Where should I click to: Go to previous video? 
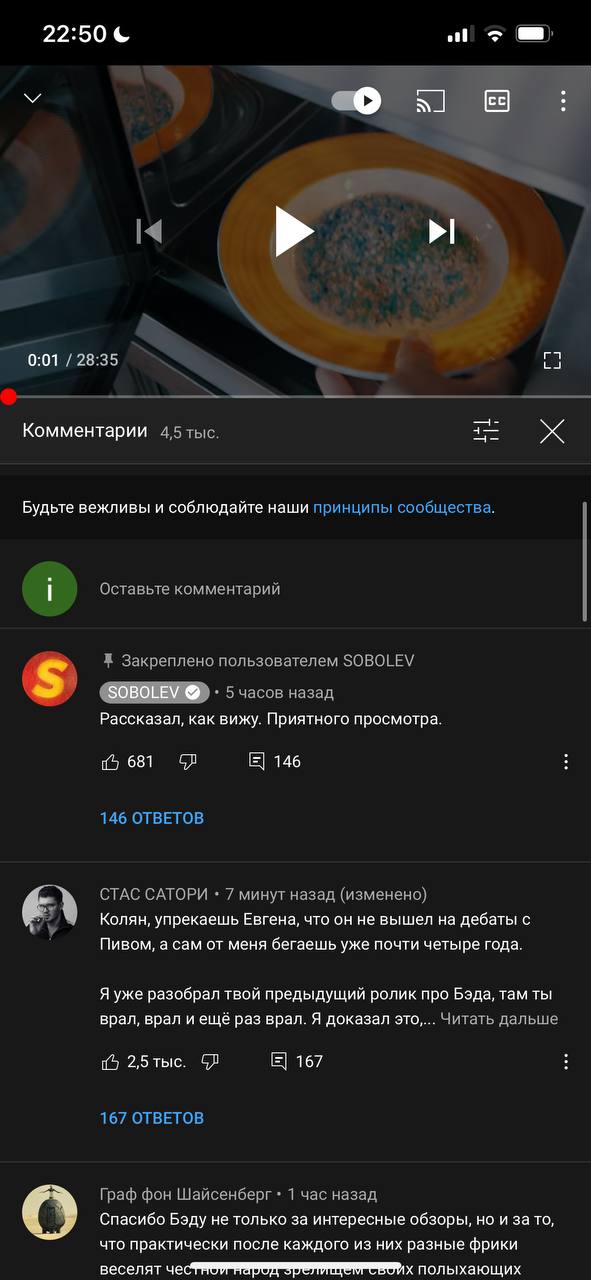click(149, 231)
